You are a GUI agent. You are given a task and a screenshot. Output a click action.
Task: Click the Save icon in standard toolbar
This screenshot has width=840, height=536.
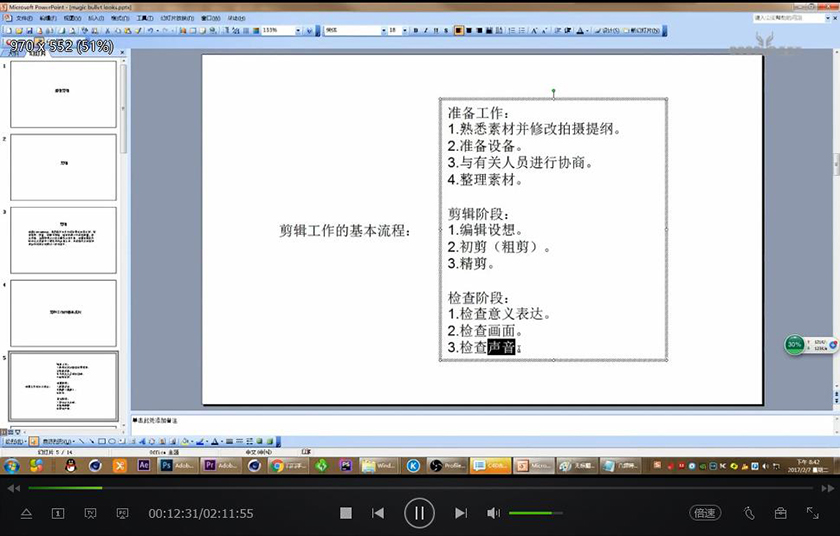pyautogui.click(x=29, y=31)
